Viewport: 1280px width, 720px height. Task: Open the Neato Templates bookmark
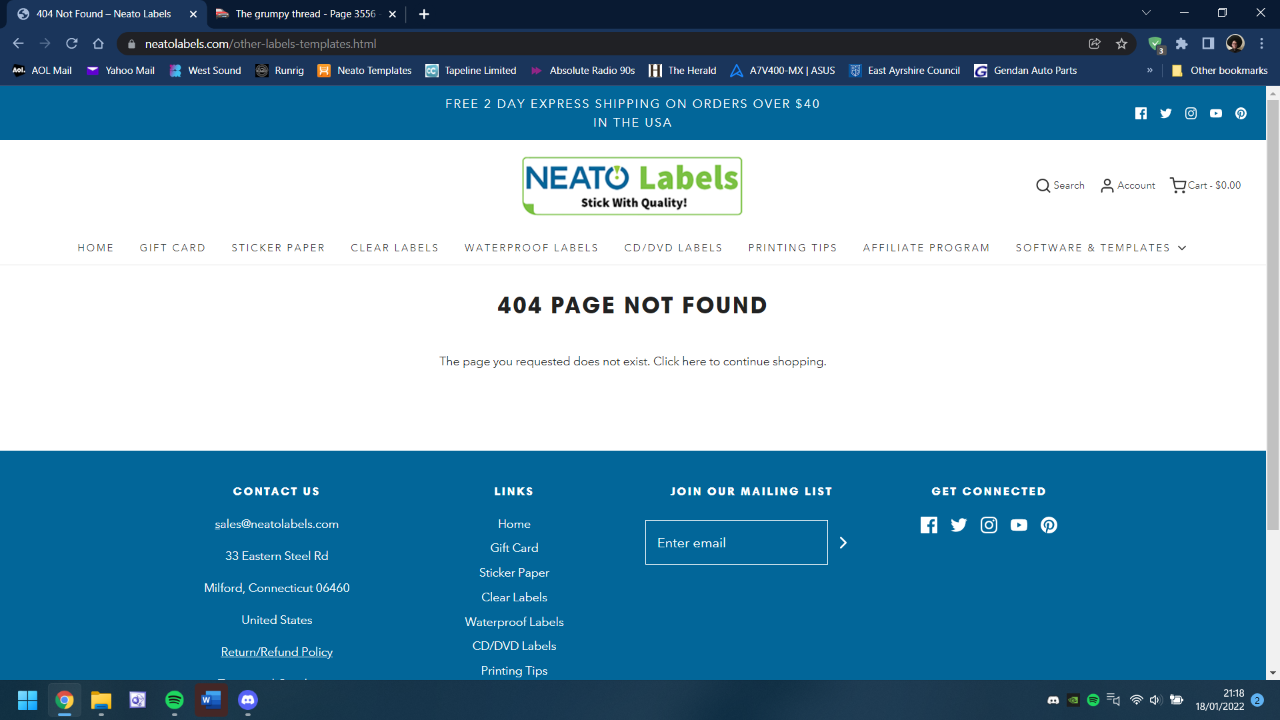(x=365, y=71)
